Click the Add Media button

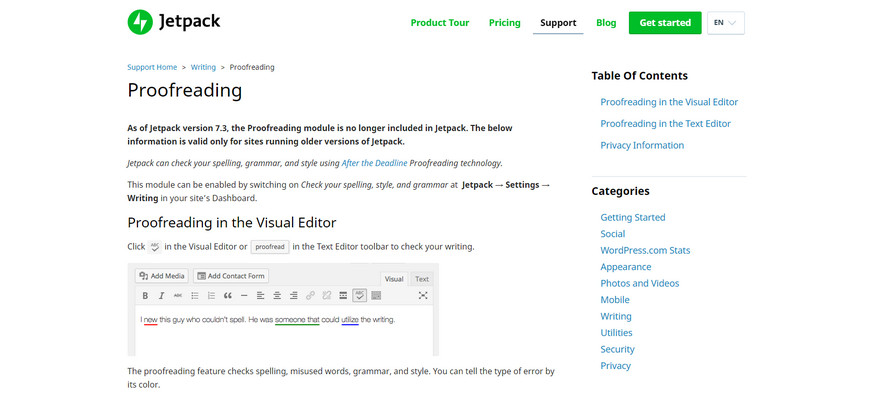pos(162,276)
